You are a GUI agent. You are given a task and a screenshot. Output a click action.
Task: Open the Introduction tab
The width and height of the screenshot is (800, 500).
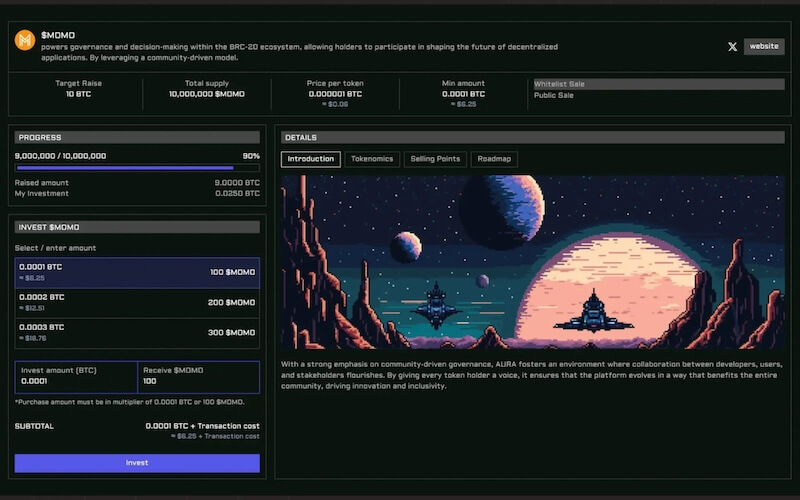tap(310, 159)
